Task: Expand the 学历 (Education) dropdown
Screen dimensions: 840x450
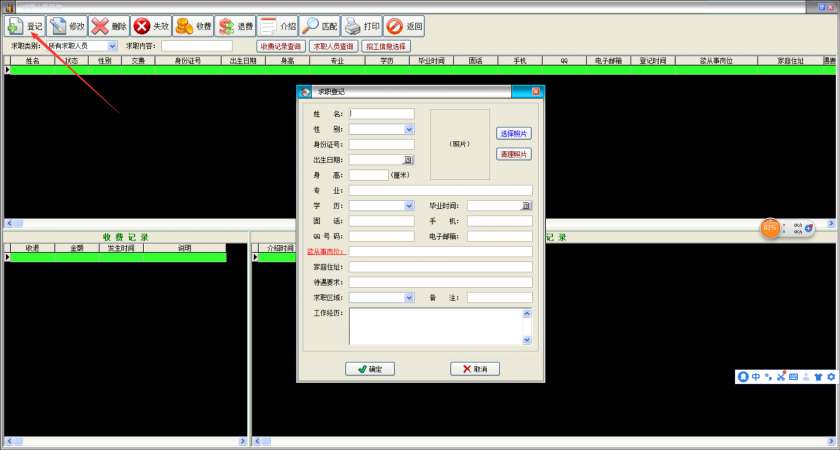Action: coord(408,205)
